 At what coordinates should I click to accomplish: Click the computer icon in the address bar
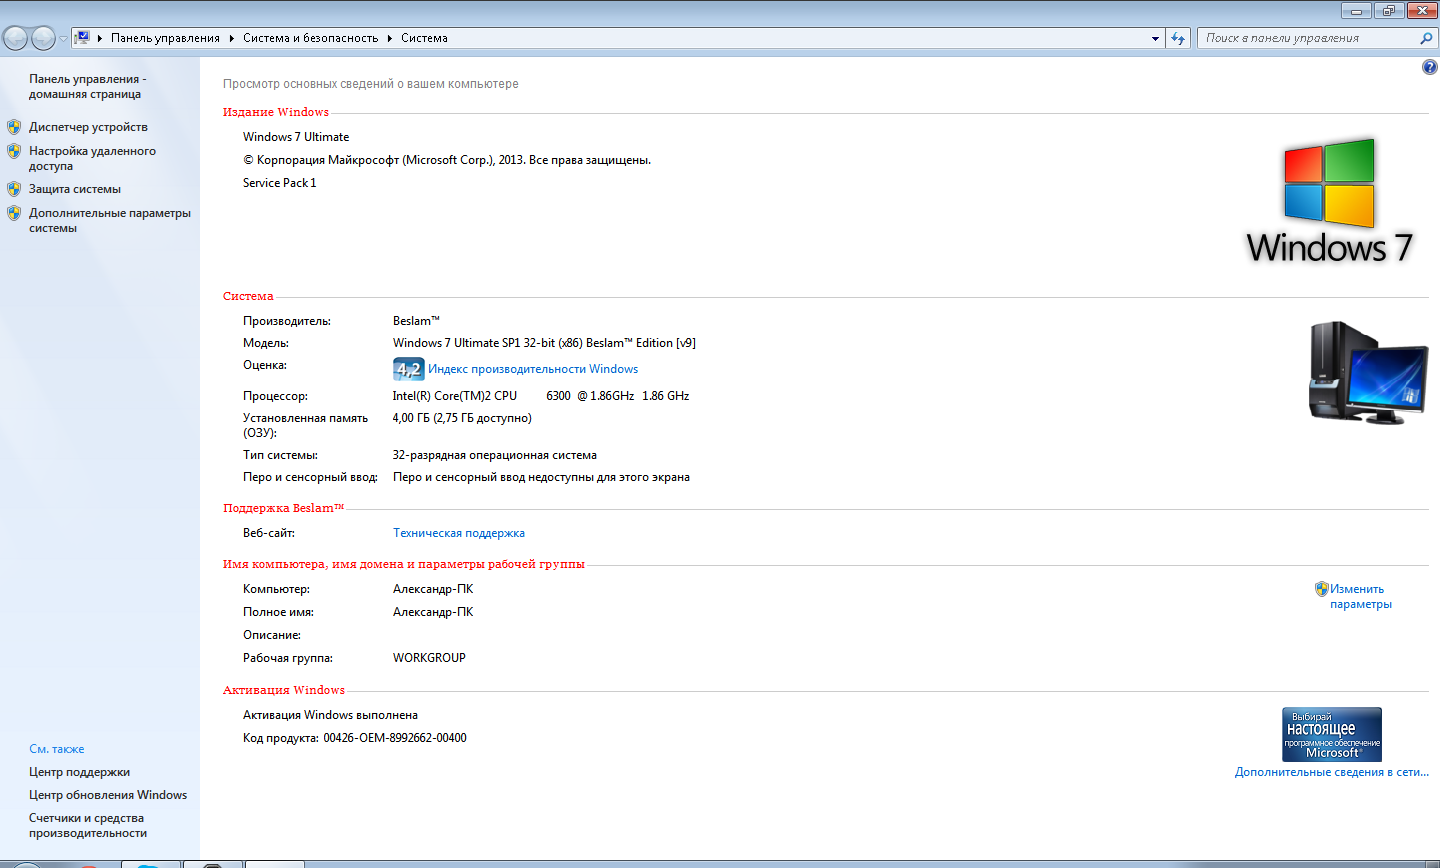click(82, 38)
